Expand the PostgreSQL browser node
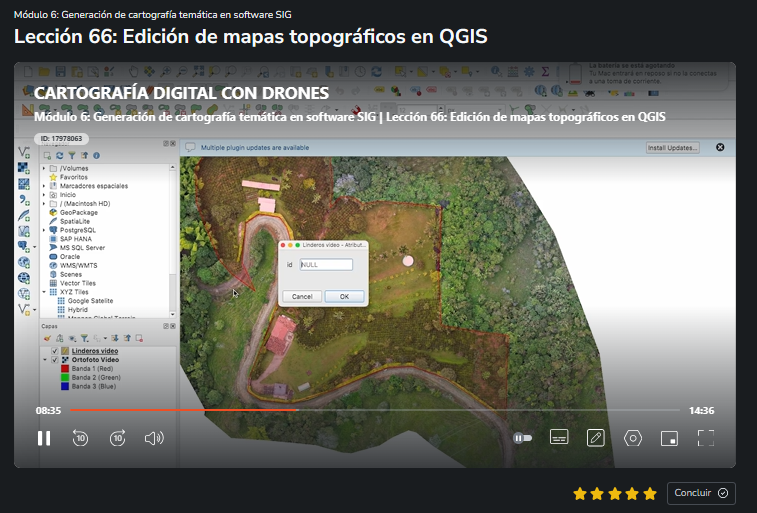Viewport: 757px width, 513px height. tap(44, 230)
